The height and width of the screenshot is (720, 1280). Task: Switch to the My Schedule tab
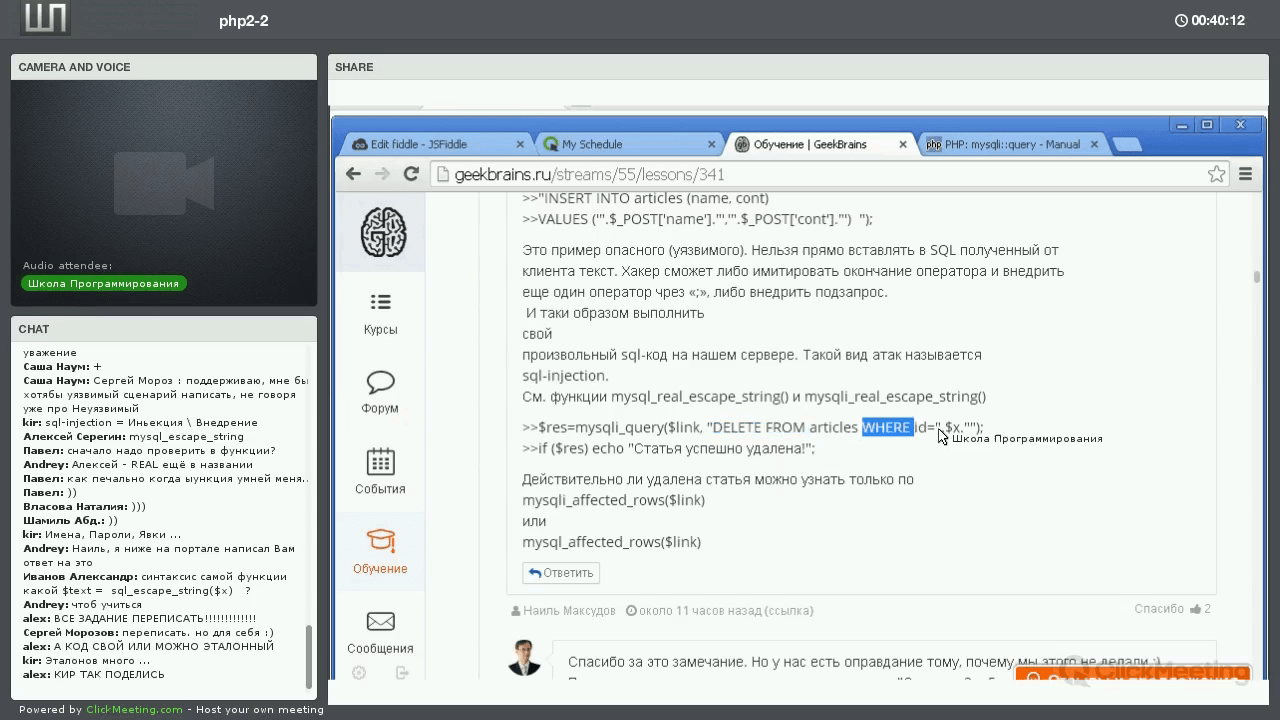point(628,144)
